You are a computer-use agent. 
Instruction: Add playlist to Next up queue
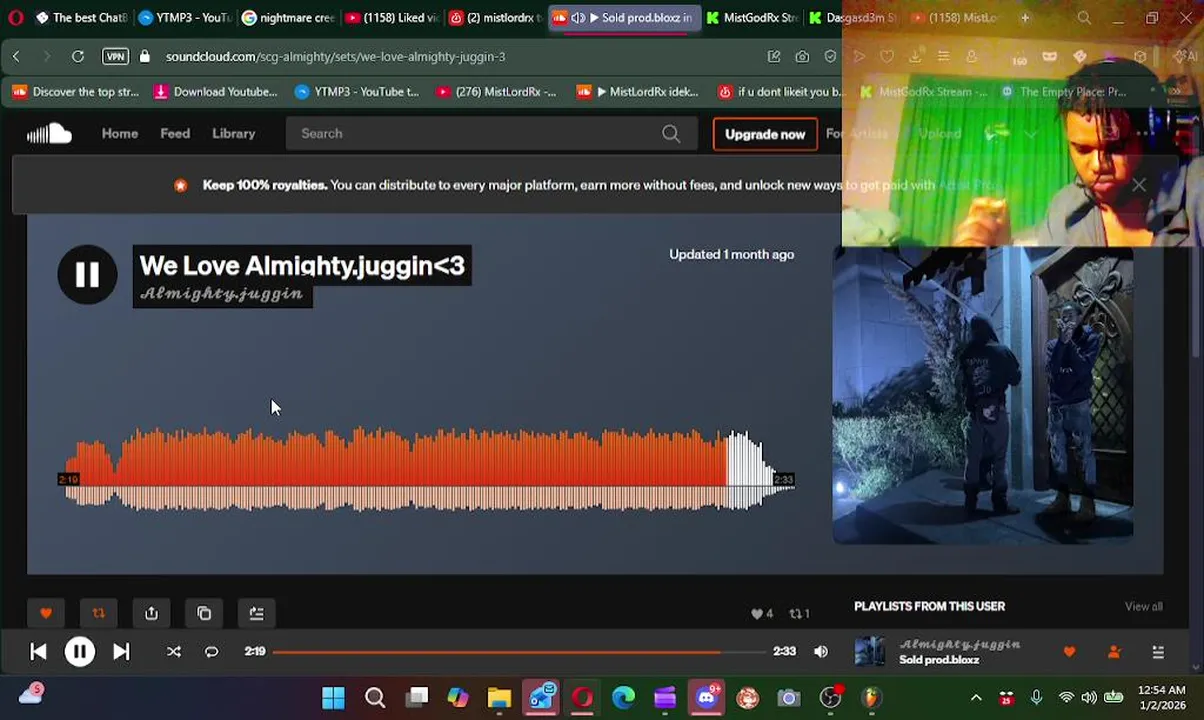pyautogui.click(x=256, y=613)
